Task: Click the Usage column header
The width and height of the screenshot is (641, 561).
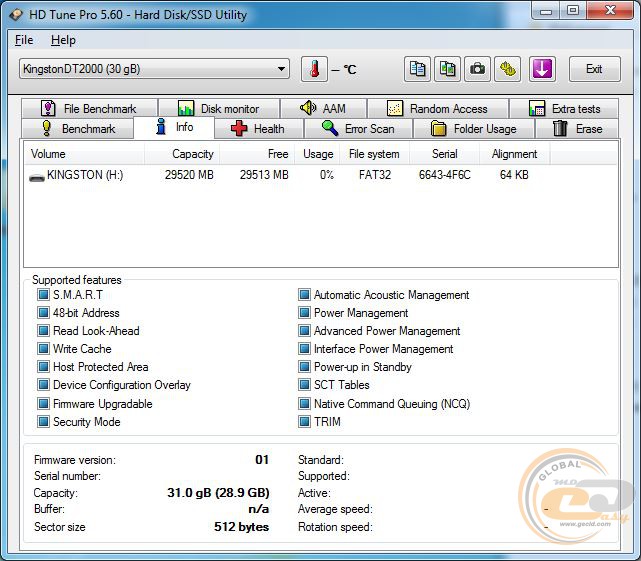Action: (x=317, y=154)
